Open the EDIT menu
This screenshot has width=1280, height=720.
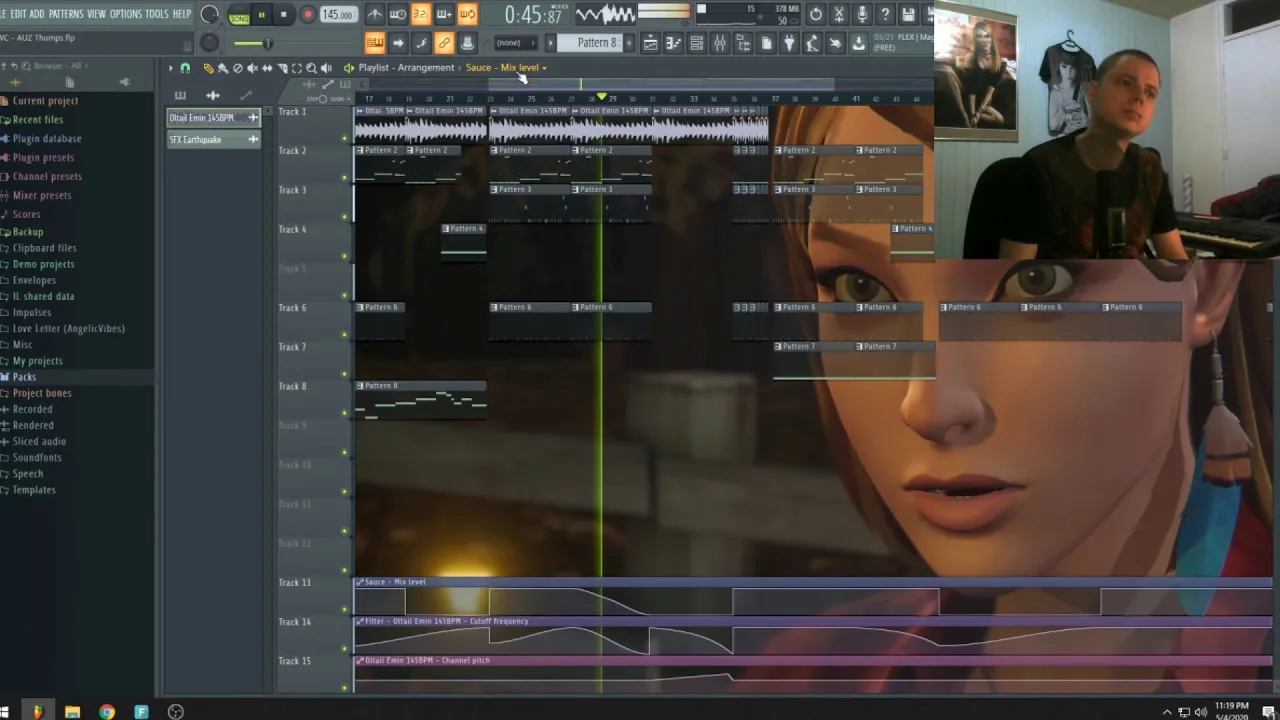17,14
